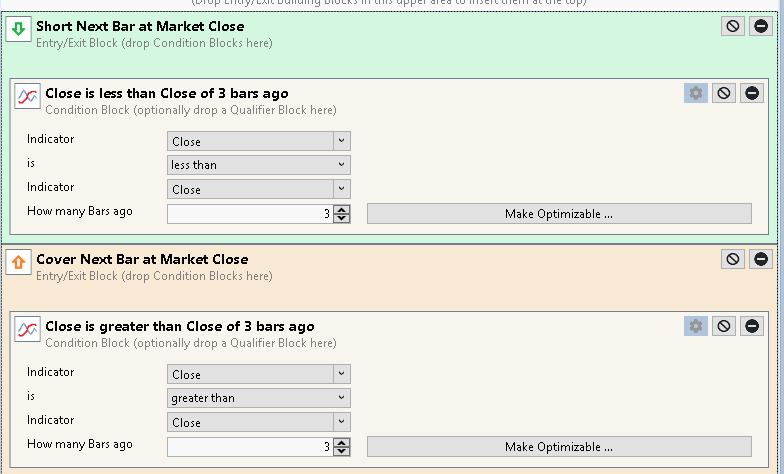This screenshot has height=474, width=784.
Task: Open the greater than operator dropdown
Action: (258, 398)
